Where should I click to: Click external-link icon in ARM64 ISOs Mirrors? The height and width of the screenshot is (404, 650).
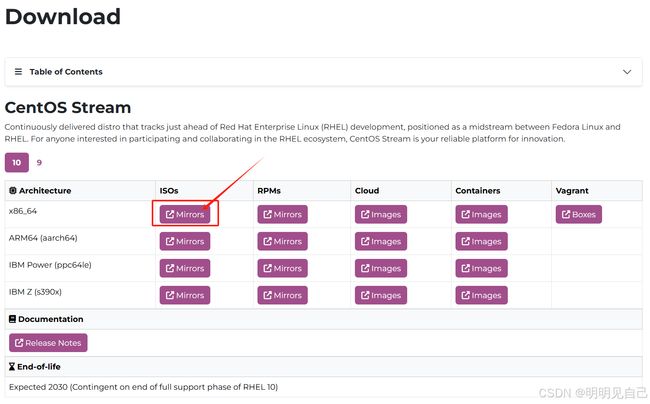pyautogui.click(x=170, y=241)
